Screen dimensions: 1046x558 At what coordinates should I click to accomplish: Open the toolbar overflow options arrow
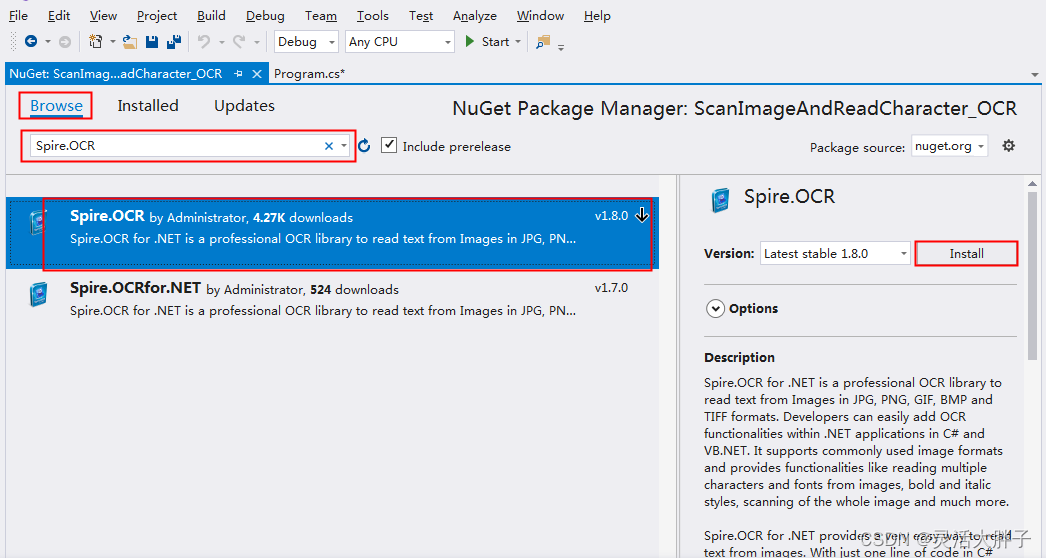(x=561, y=47)
